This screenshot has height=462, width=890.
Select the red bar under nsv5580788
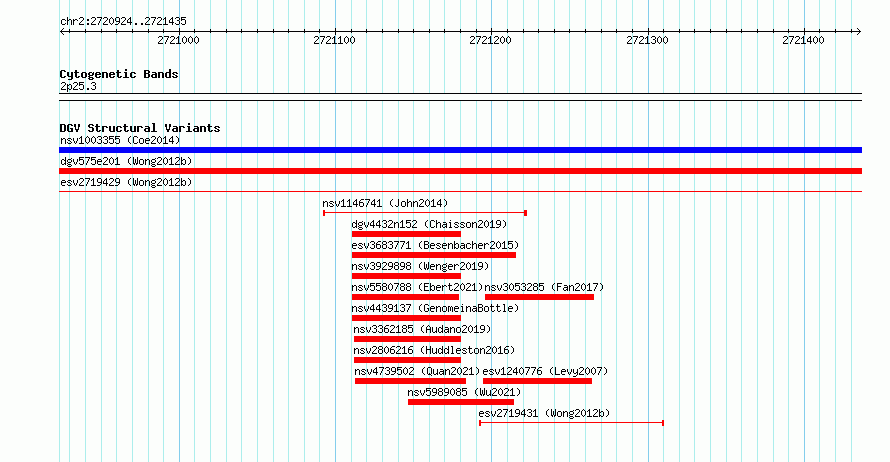[405, 297]
